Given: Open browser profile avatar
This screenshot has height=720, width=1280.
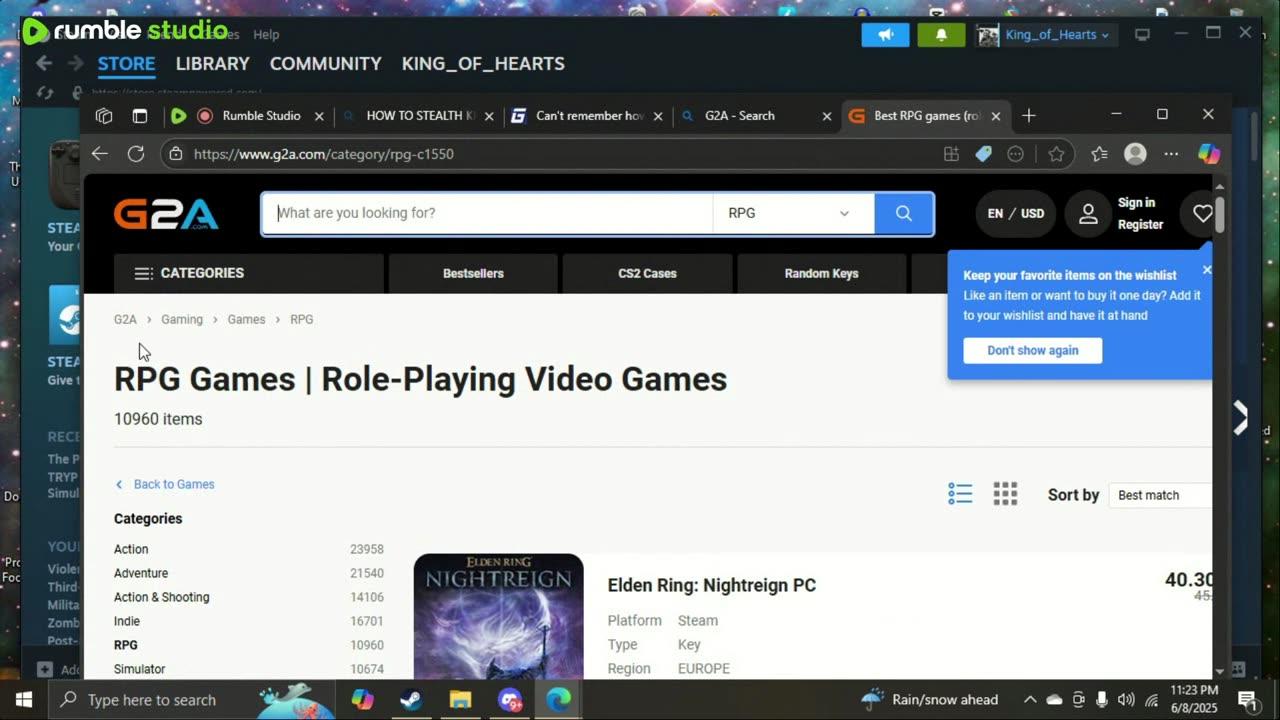Looking at the screenshot, I should 1135,154.
